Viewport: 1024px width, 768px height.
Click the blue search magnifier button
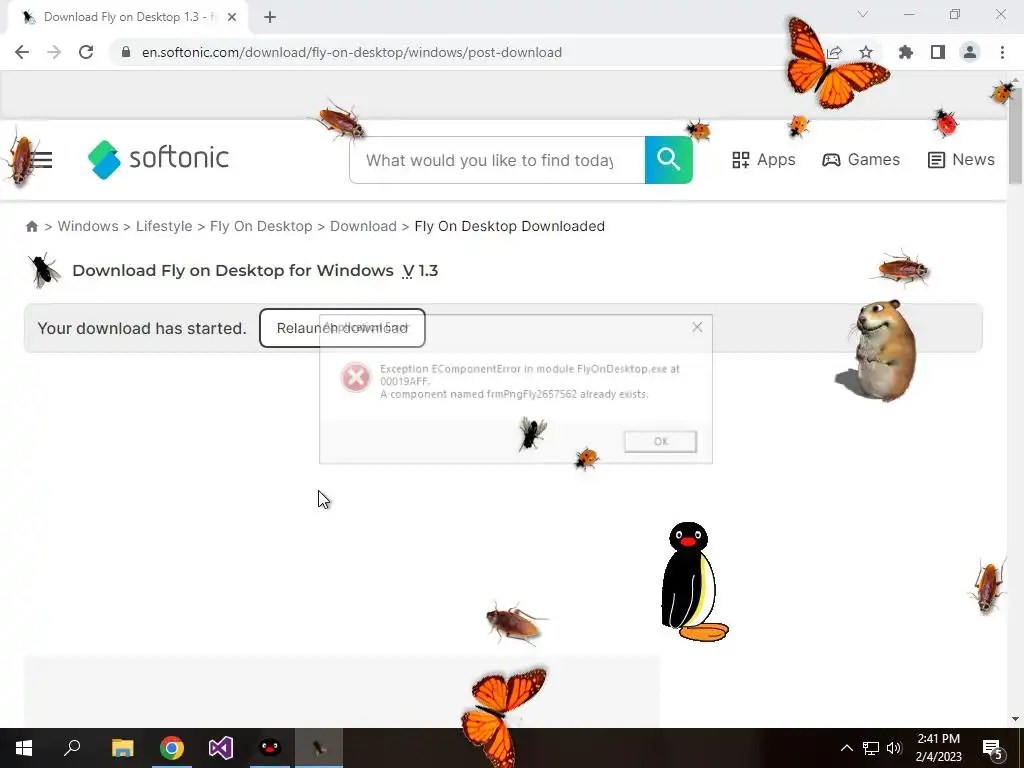pos(668,160)
